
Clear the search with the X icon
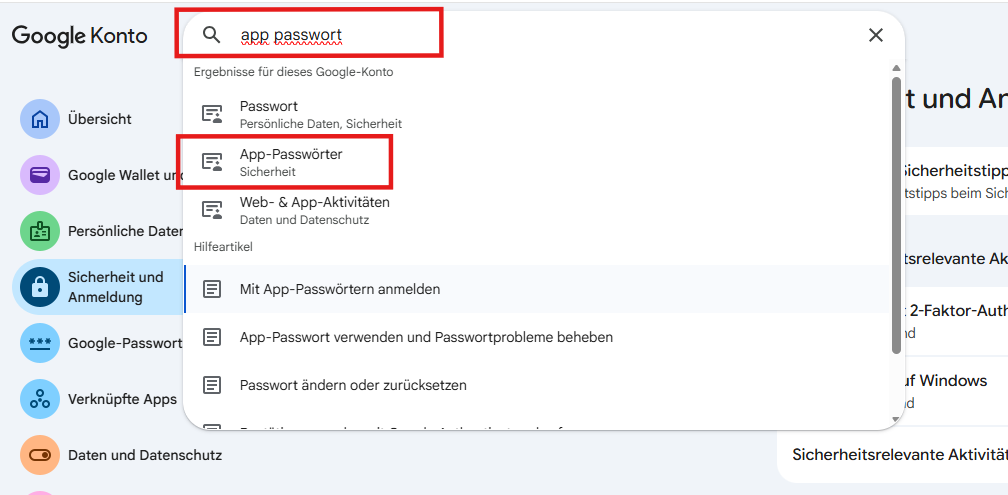click(x=876, y=35)
